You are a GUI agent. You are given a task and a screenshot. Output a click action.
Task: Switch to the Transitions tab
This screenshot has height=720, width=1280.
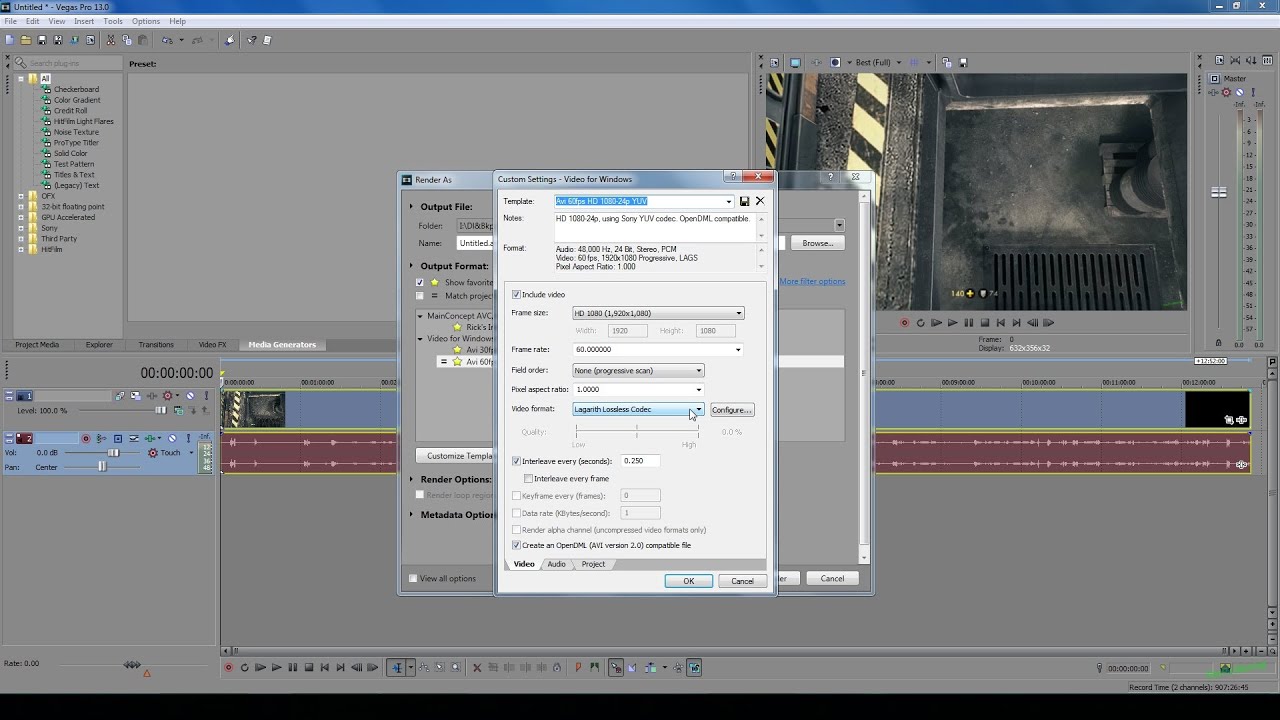156,345
